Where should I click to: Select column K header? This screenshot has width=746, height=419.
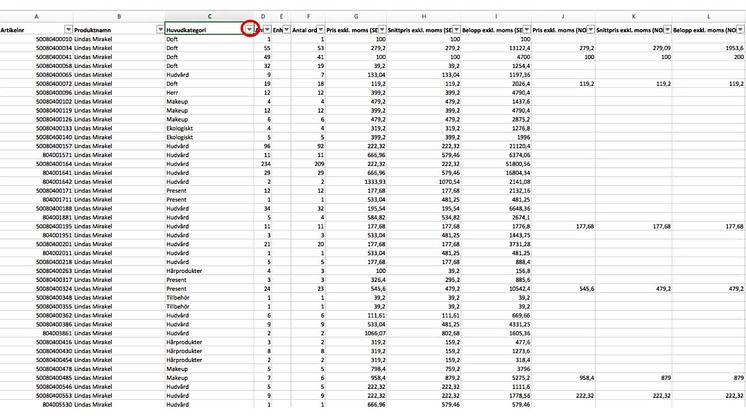634,17
